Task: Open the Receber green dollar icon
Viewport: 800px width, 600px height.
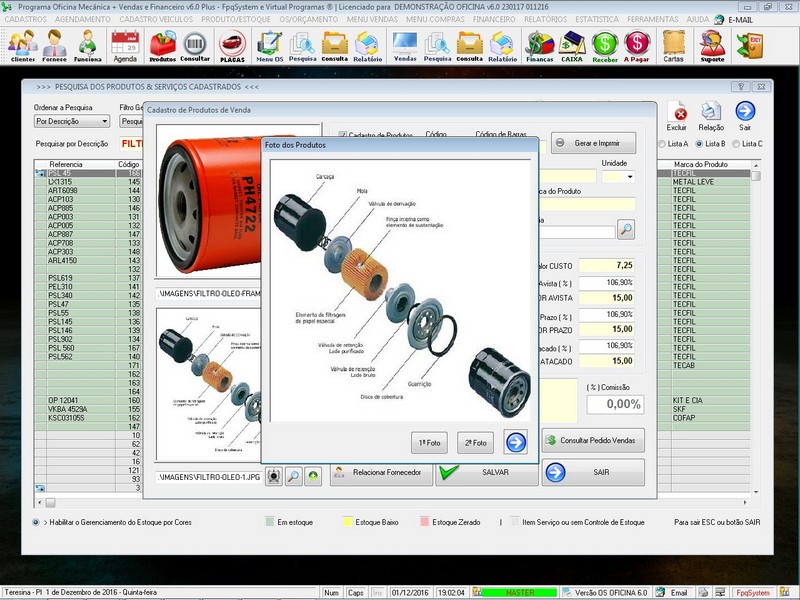Action: point(605,45)
